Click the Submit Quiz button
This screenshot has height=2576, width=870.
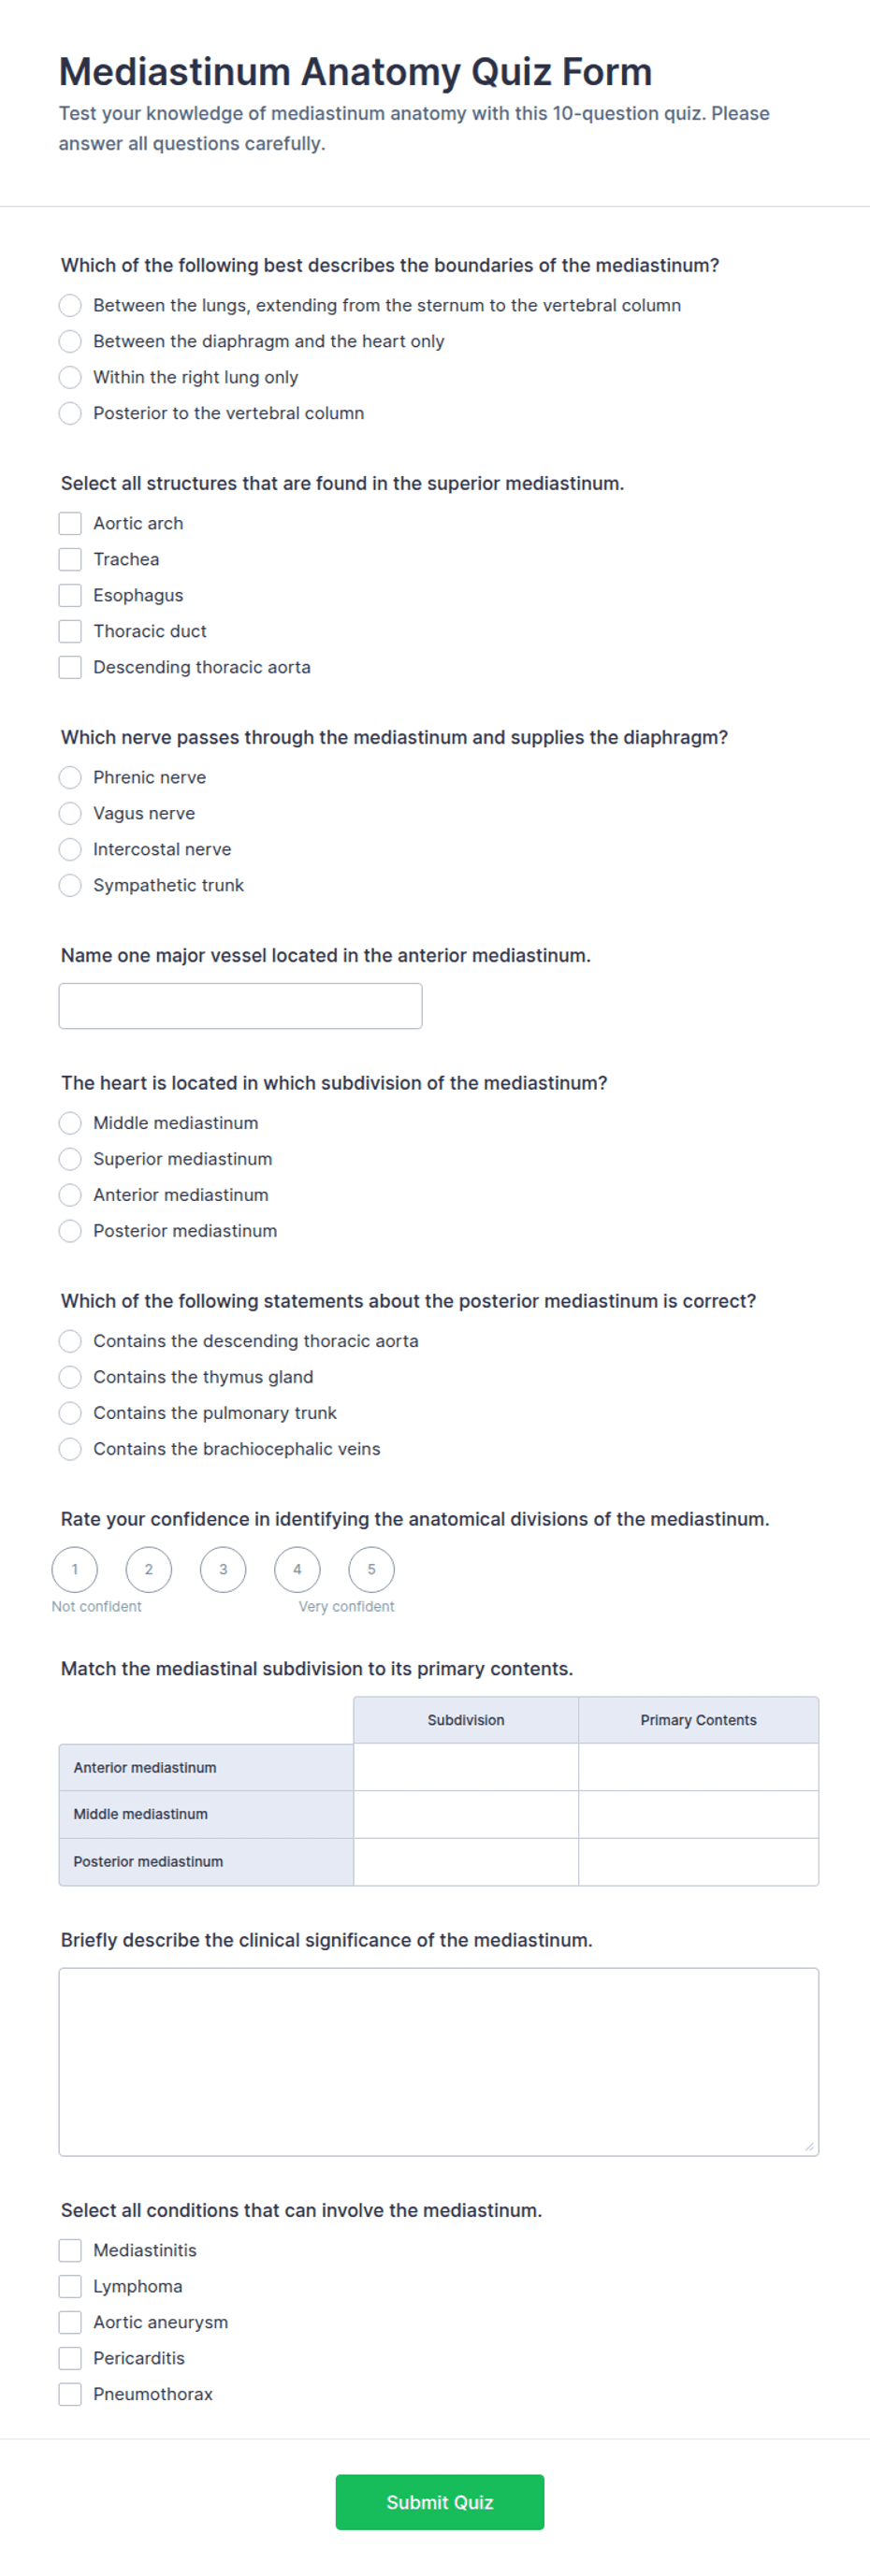(440, 2502)
